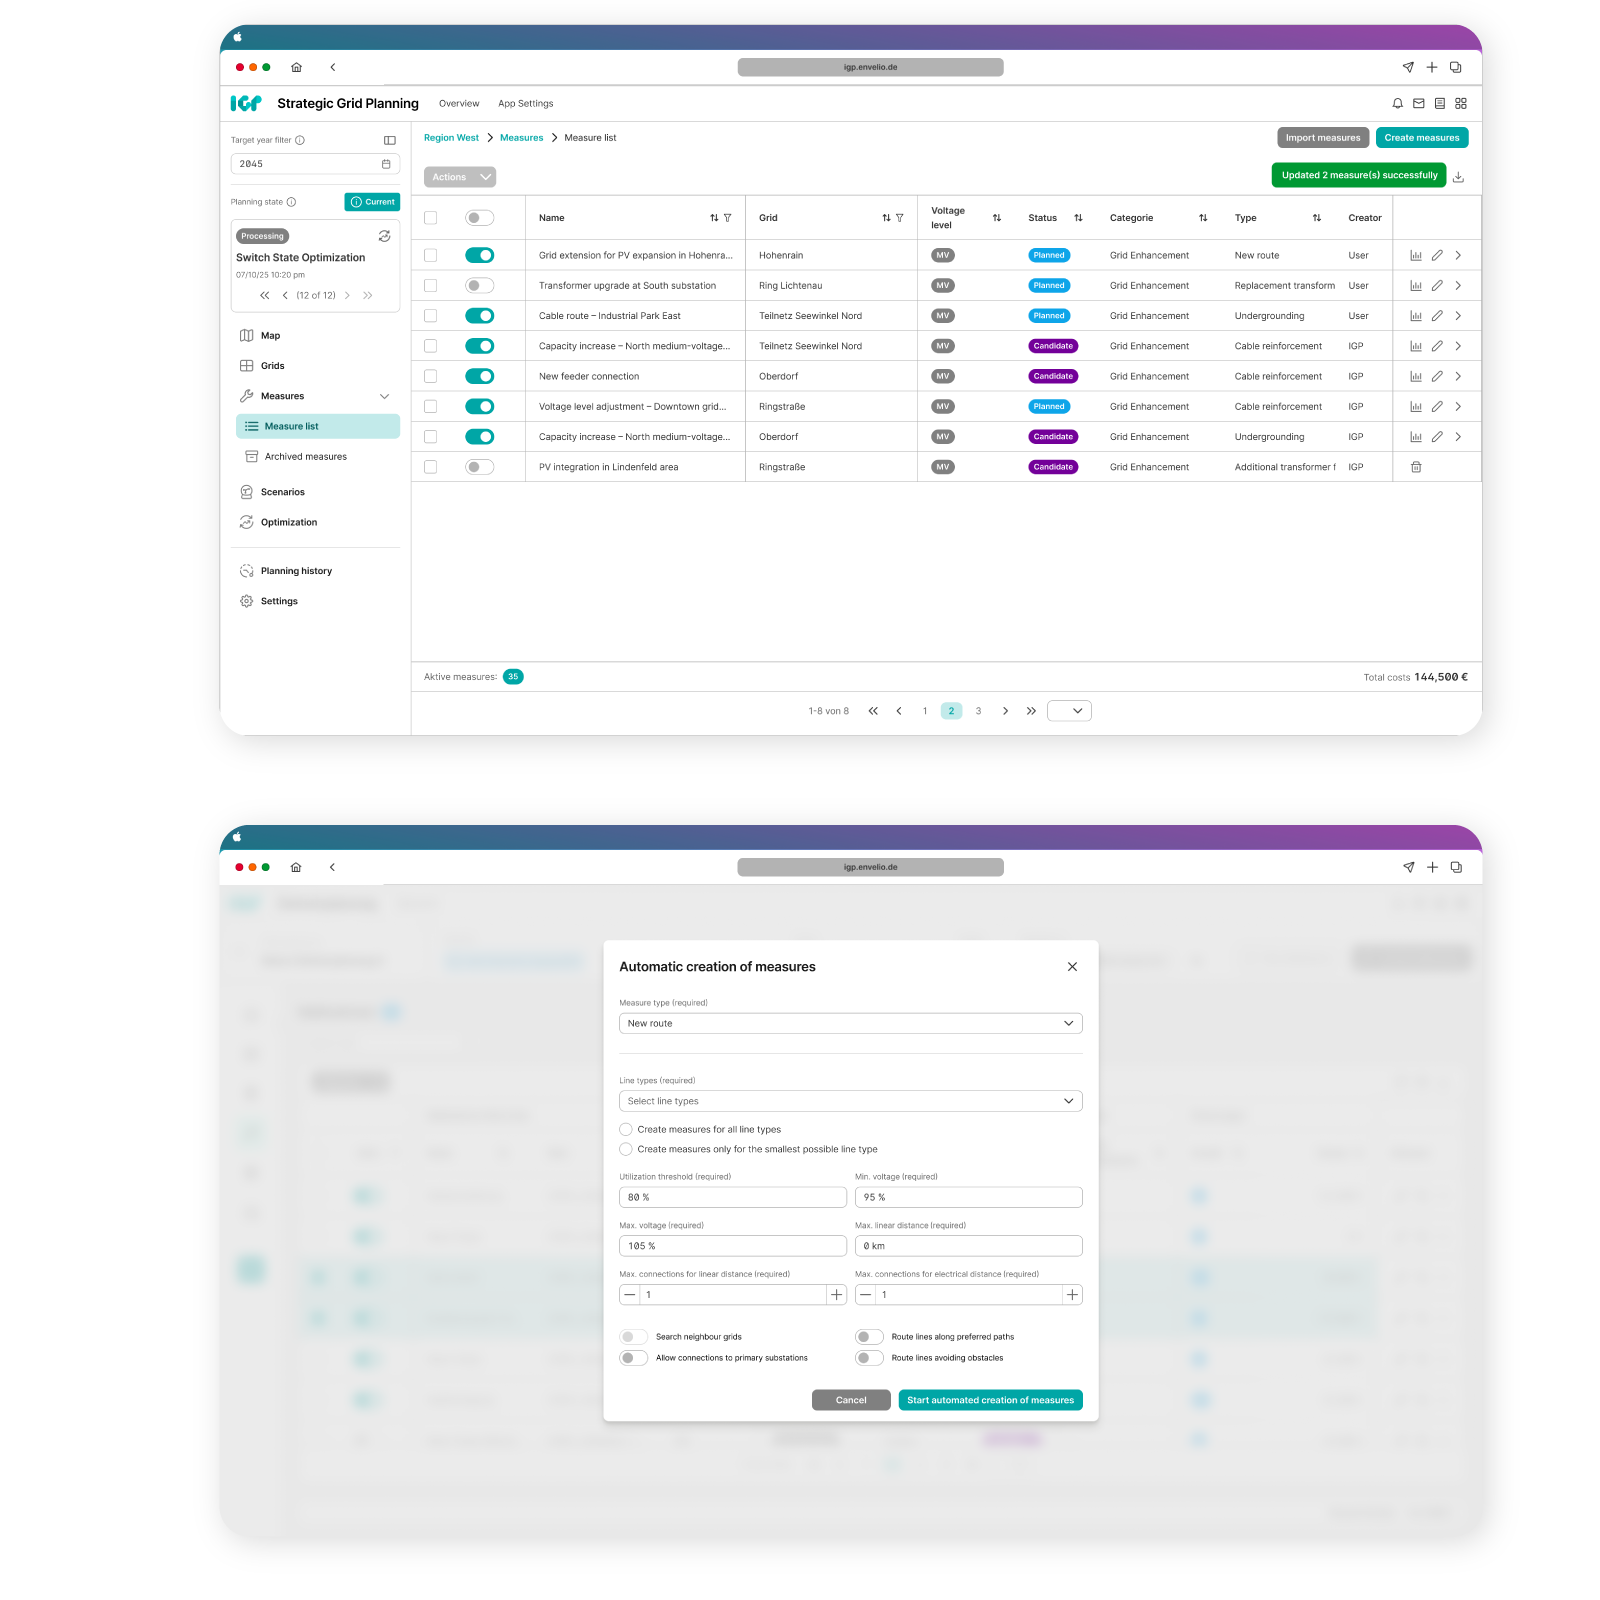This screenshot has width=1600, height=1600.
Task: Disable the toggle for Cable route – Industrial Park East
Action: 480,315
